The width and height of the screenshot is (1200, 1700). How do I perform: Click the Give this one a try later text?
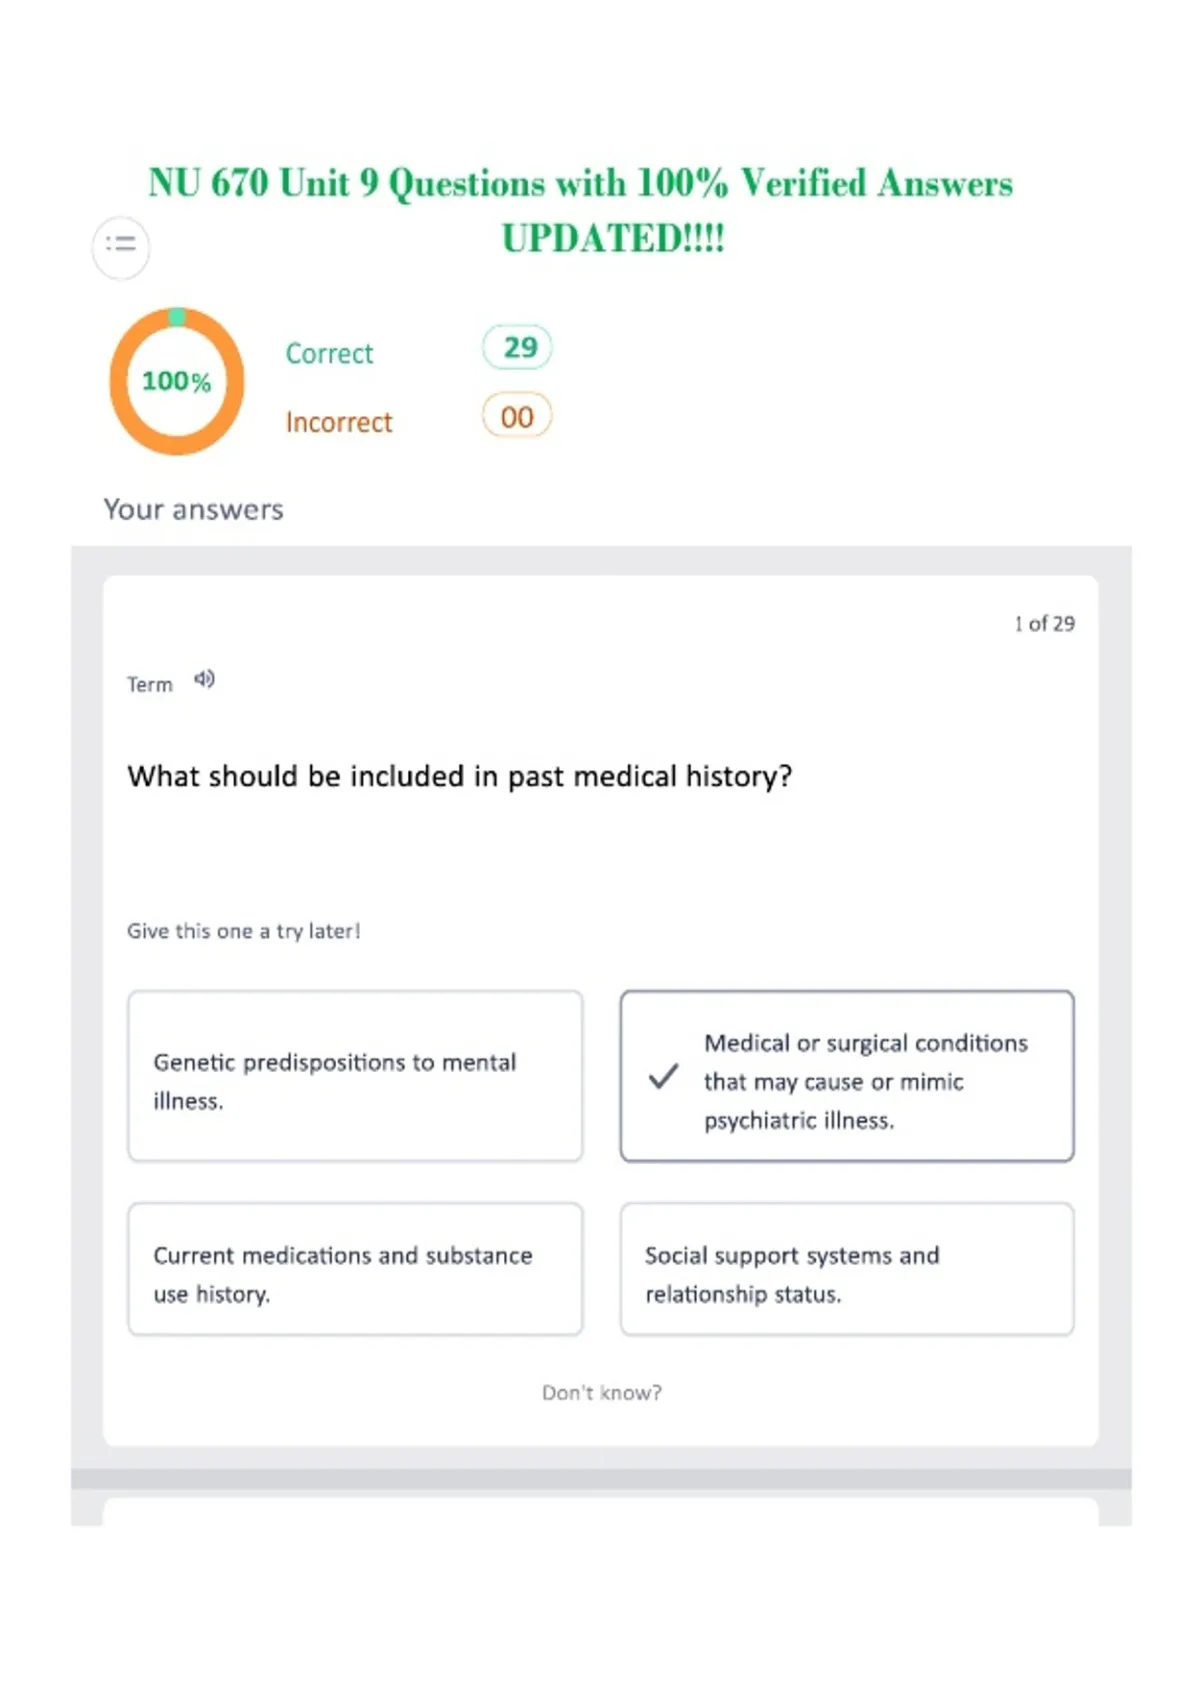click(243, 931)
